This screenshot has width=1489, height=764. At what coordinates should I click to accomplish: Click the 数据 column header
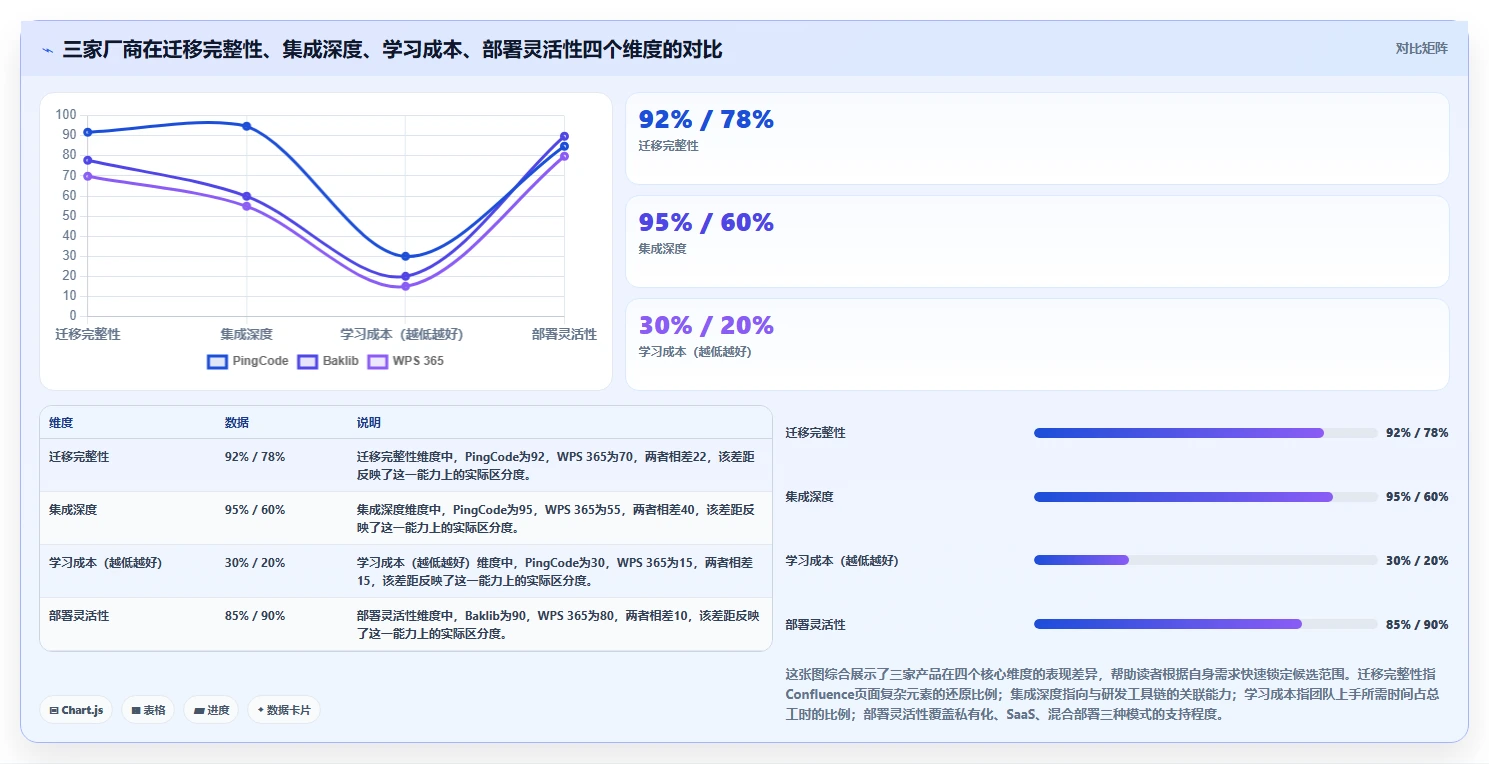coord(237,423)
